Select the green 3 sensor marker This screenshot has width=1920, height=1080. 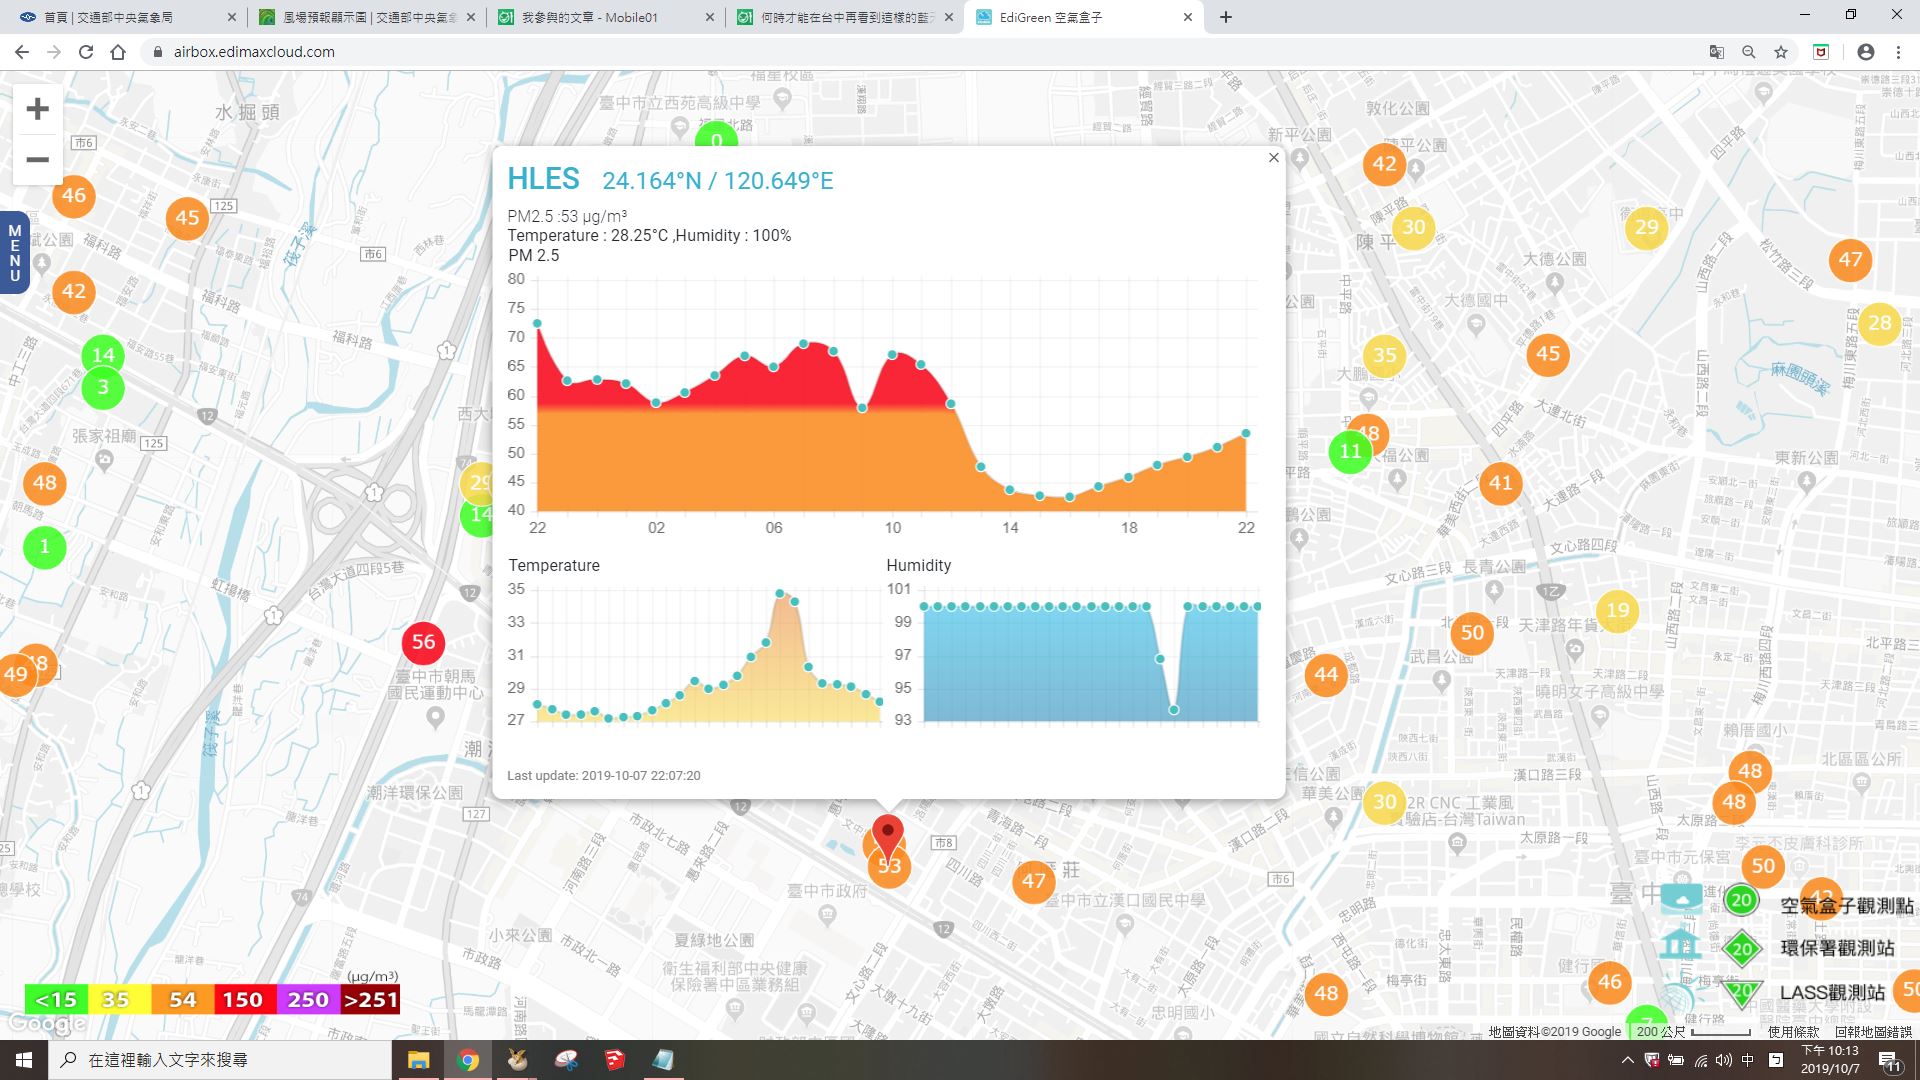[x=103, y=388]
